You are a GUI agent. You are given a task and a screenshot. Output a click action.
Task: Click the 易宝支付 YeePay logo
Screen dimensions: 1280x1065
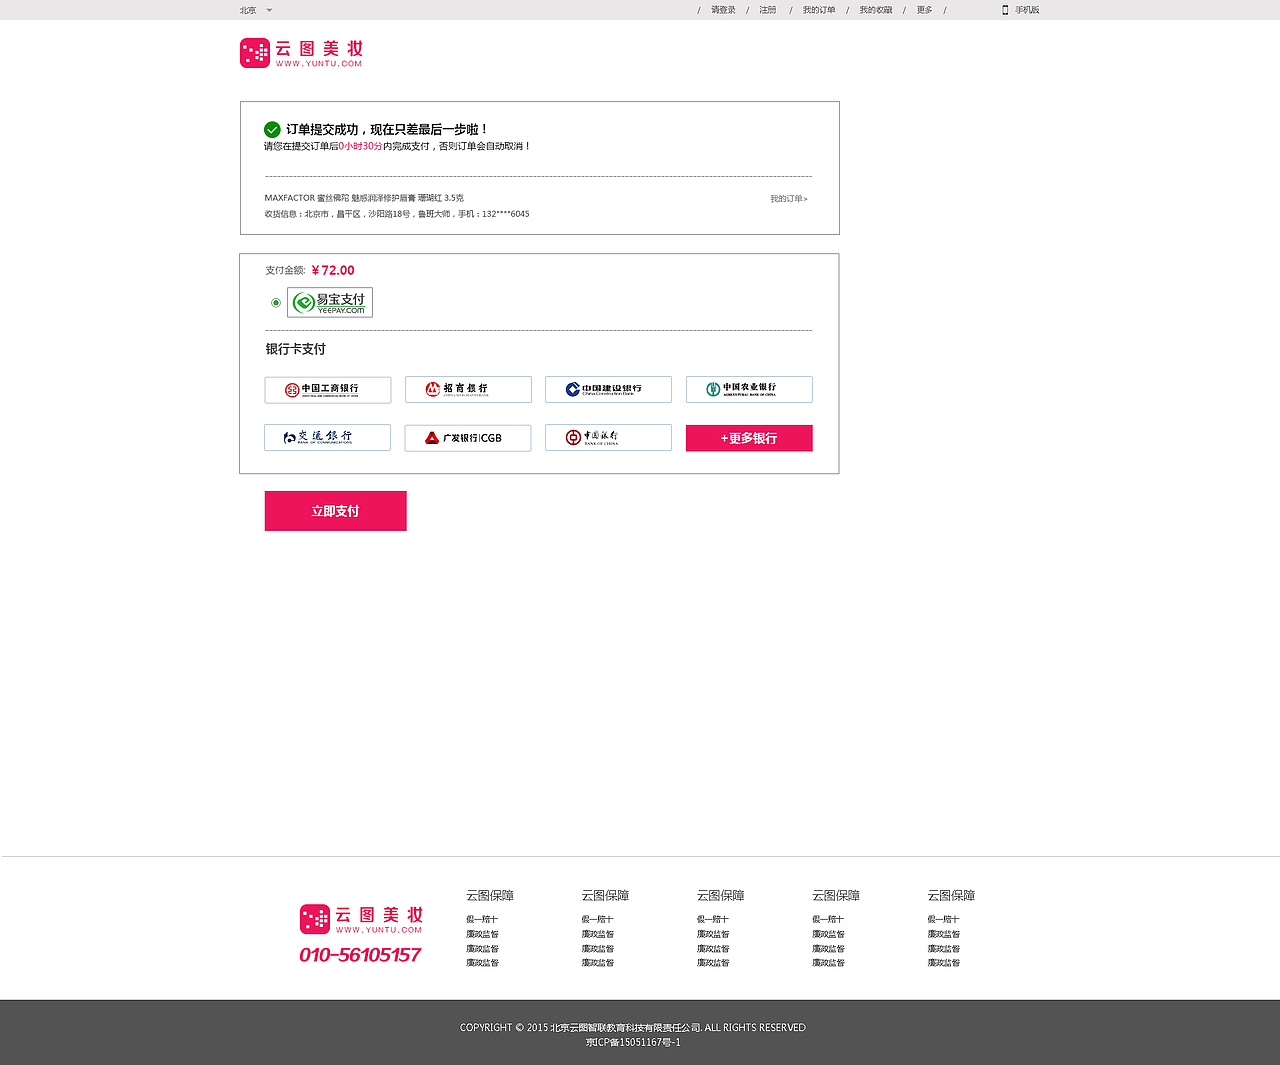(x=330, y=302)
